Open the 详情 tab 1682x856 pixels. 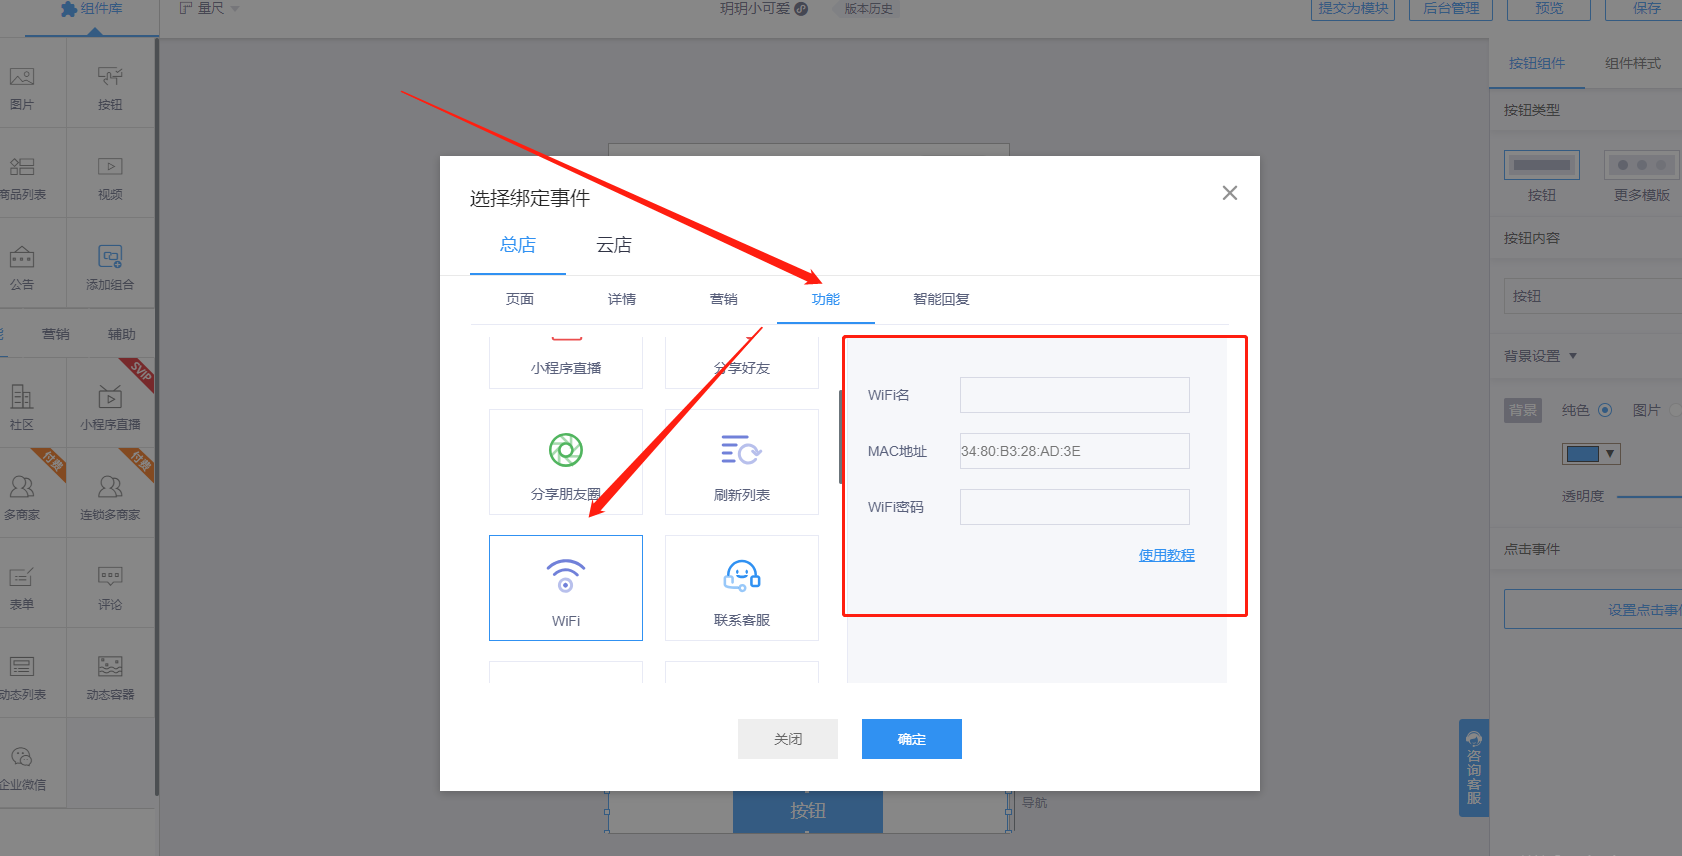[622, 299]
